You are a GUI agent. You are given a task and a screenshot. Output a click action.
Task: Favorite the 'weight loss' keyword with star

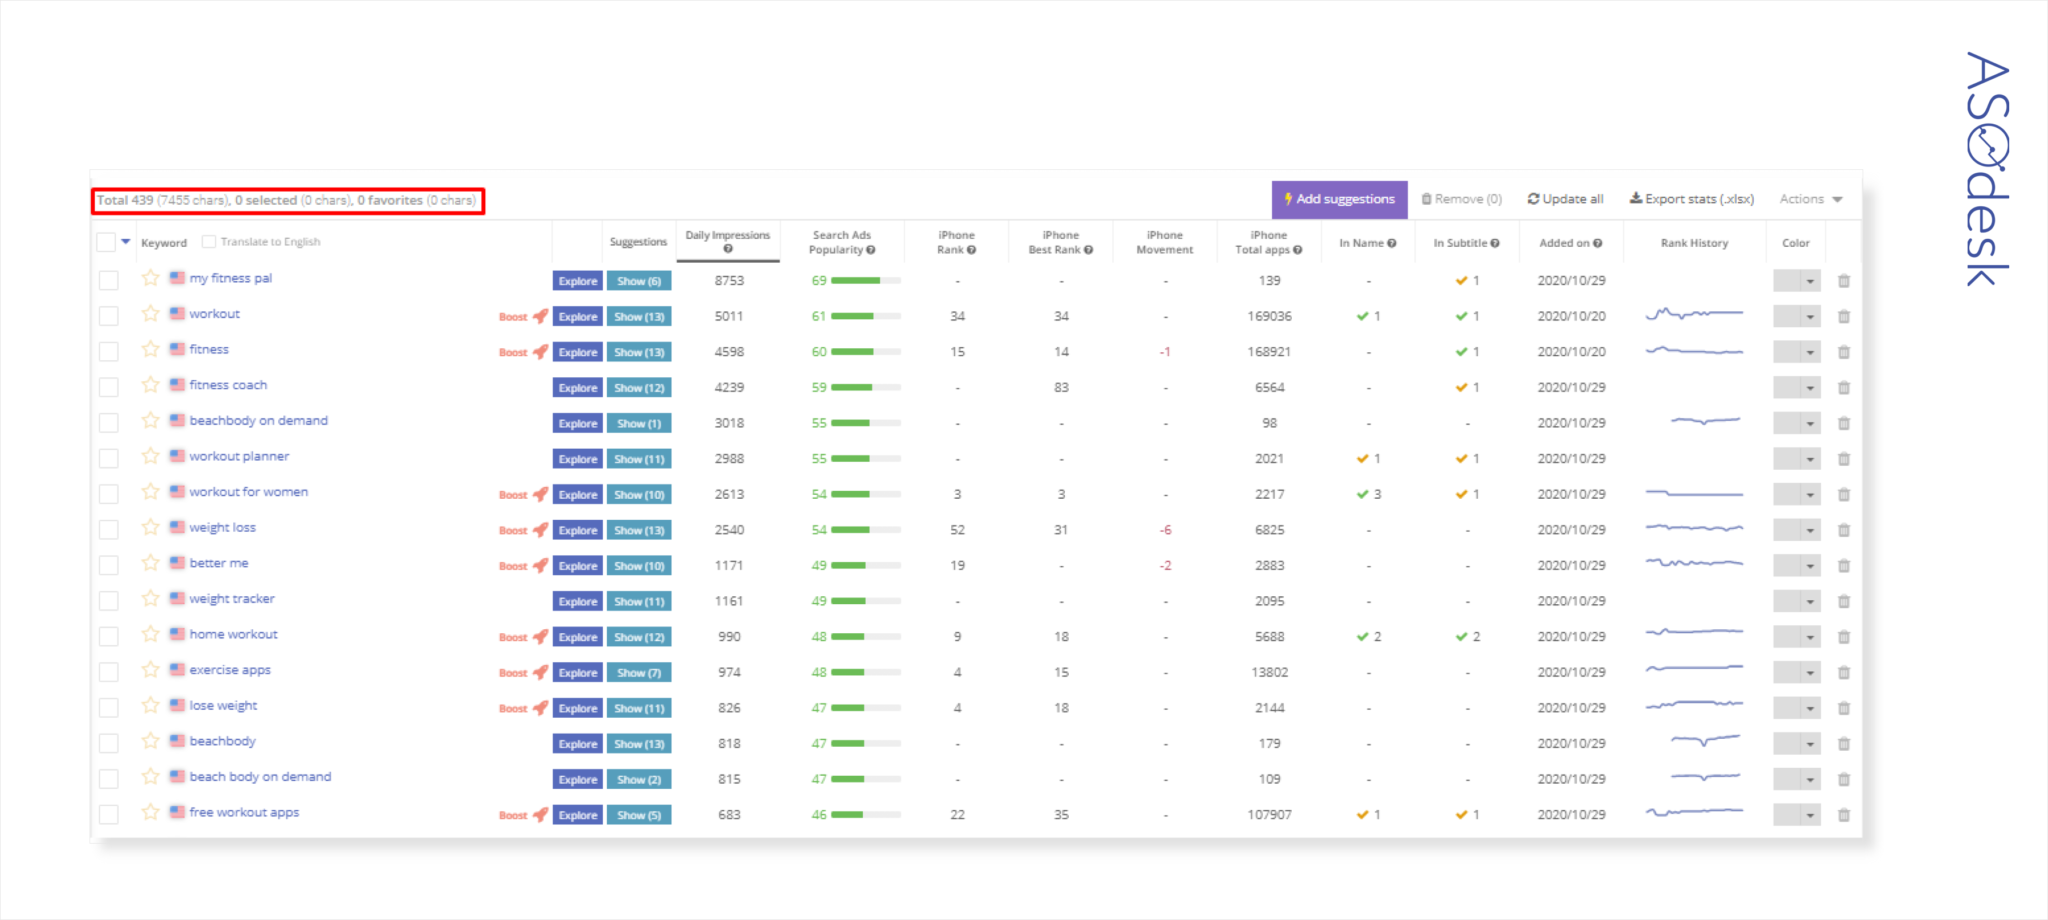click(150, 527)
